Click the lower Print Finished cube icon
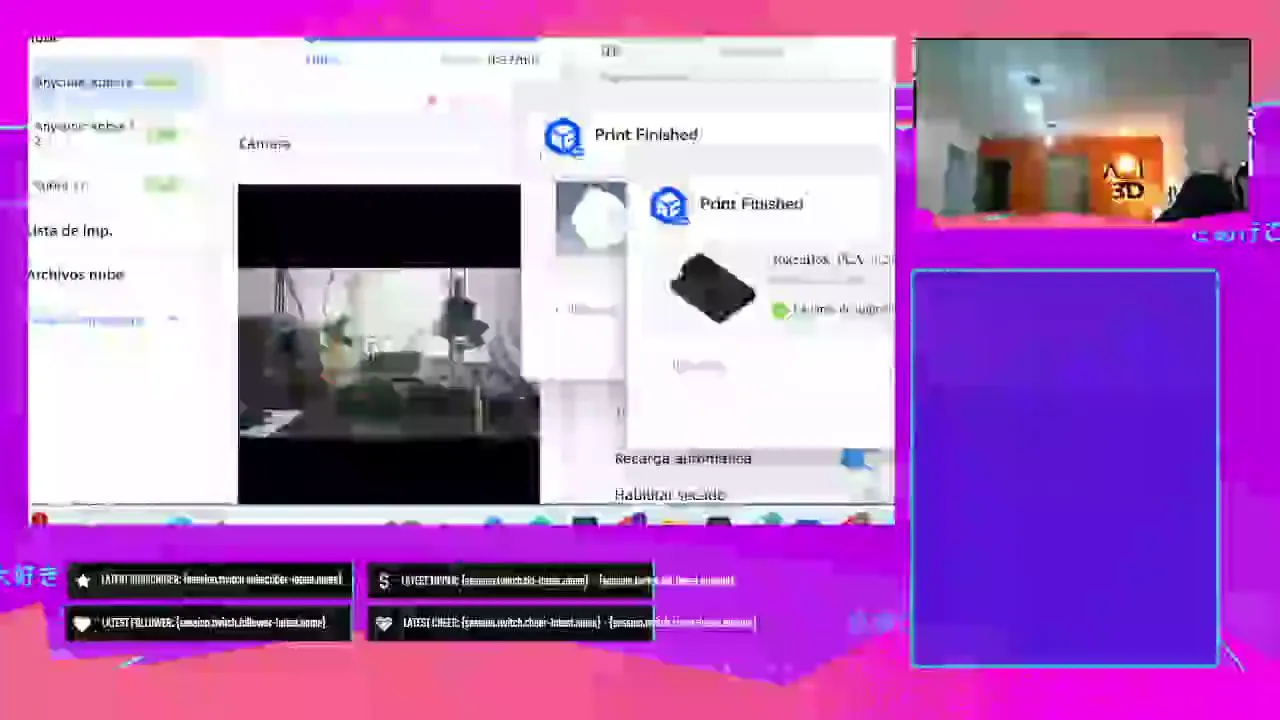This screenshot has height=720, width=1280. coord(669,206)
